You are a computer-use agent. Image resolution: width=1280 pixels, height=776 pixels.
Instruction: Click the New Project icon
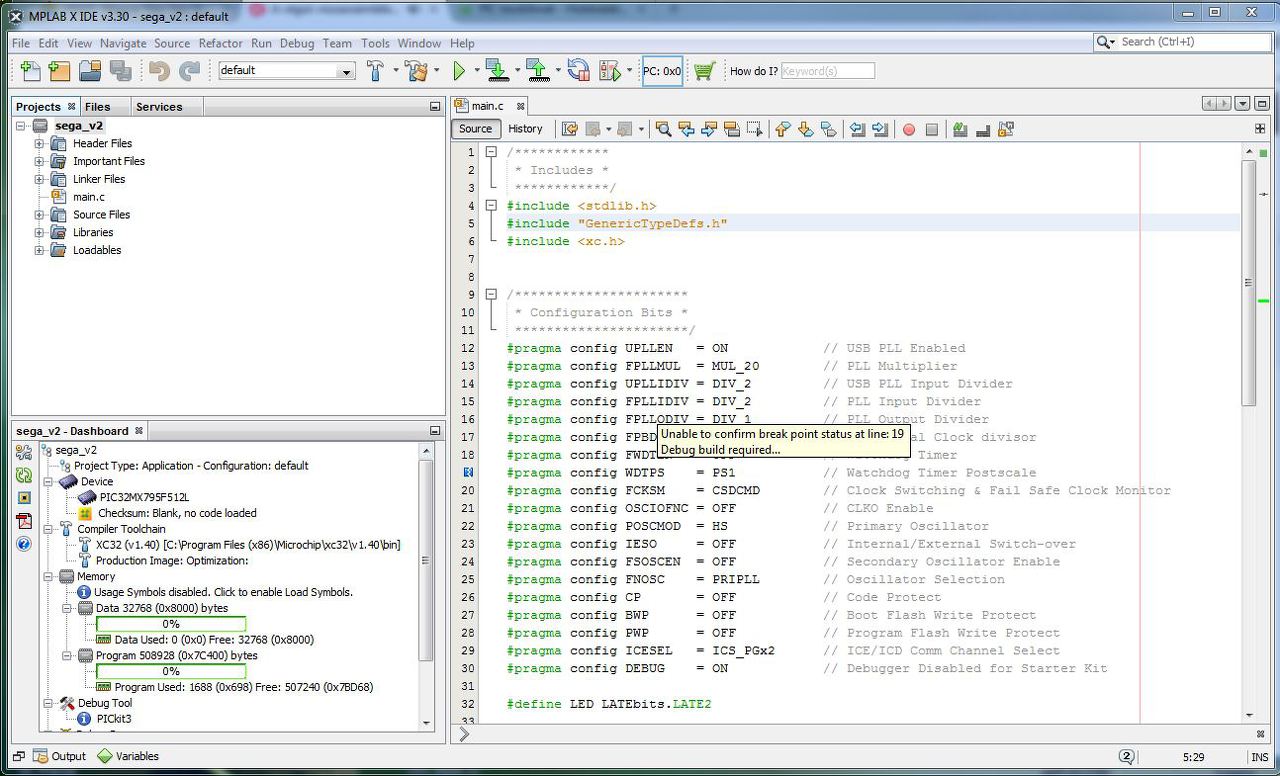(59, 71)
